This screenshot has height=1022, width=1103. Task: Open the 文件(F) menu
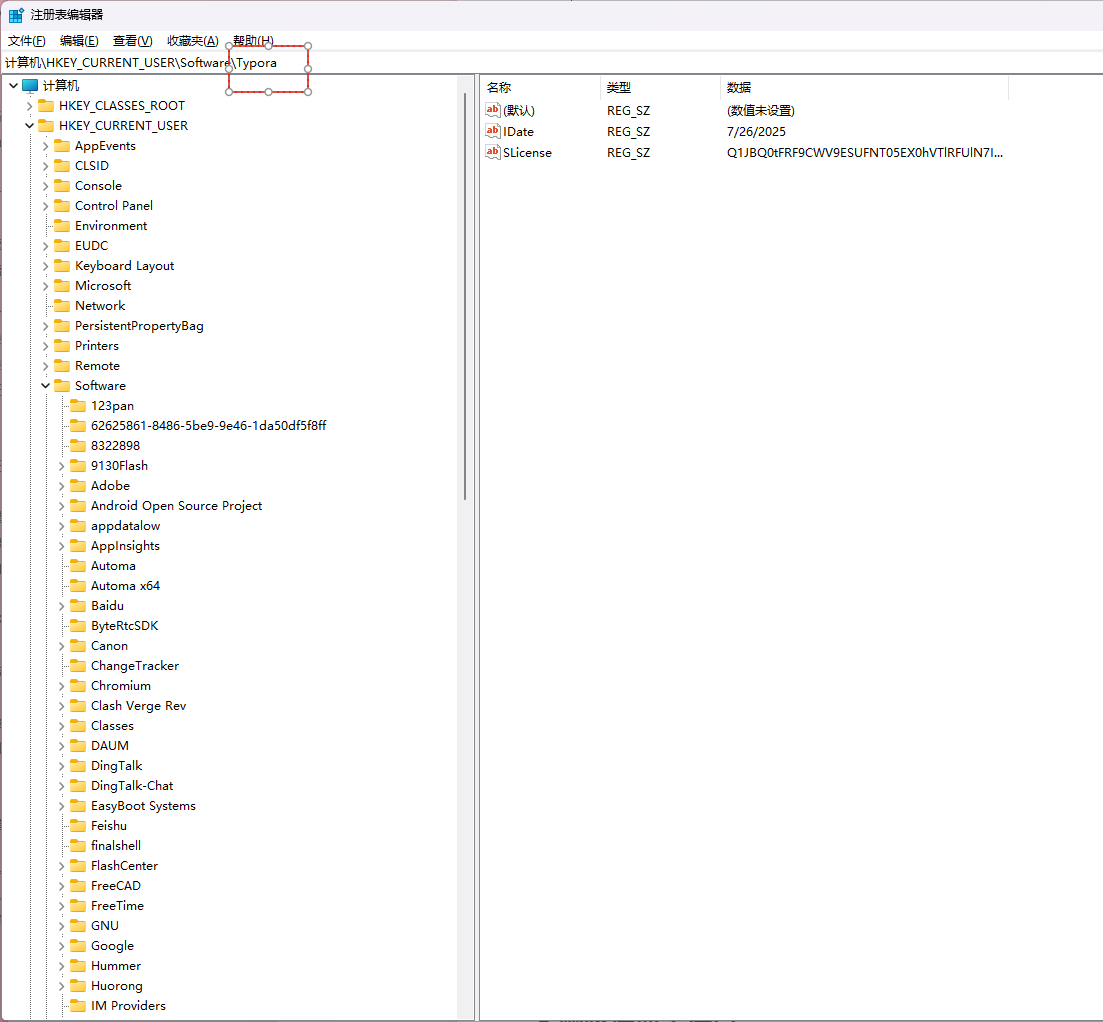coord(27,41)
